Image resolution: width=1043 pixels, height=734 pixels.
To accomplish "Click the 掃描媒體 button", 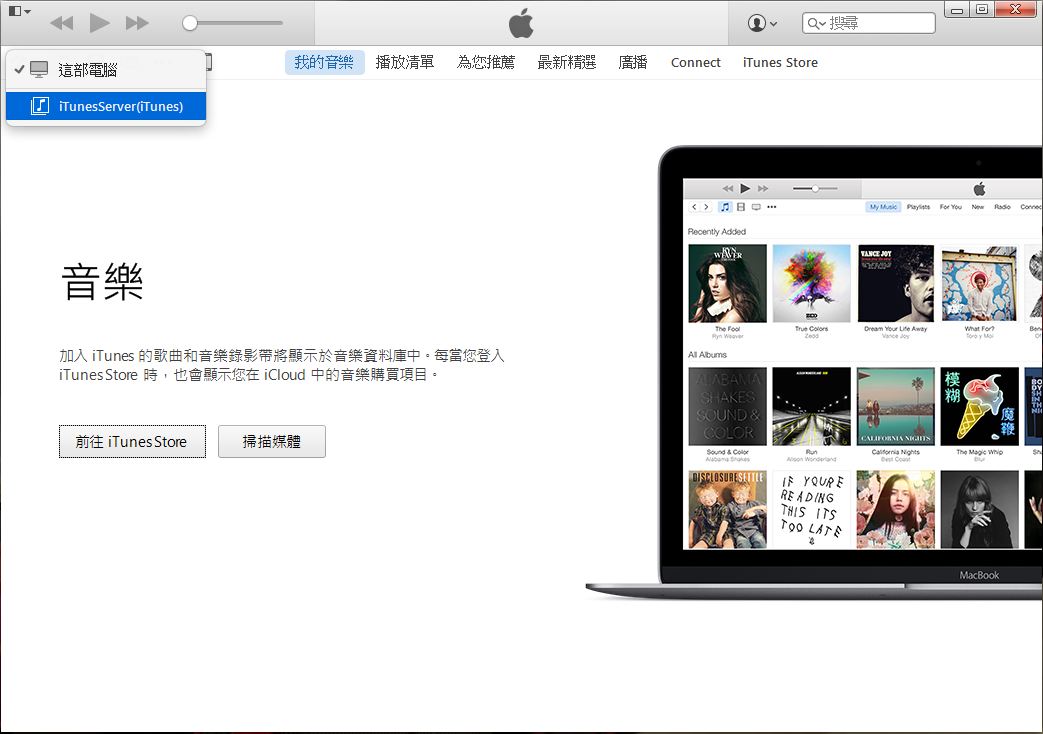I will coord(271,441).
